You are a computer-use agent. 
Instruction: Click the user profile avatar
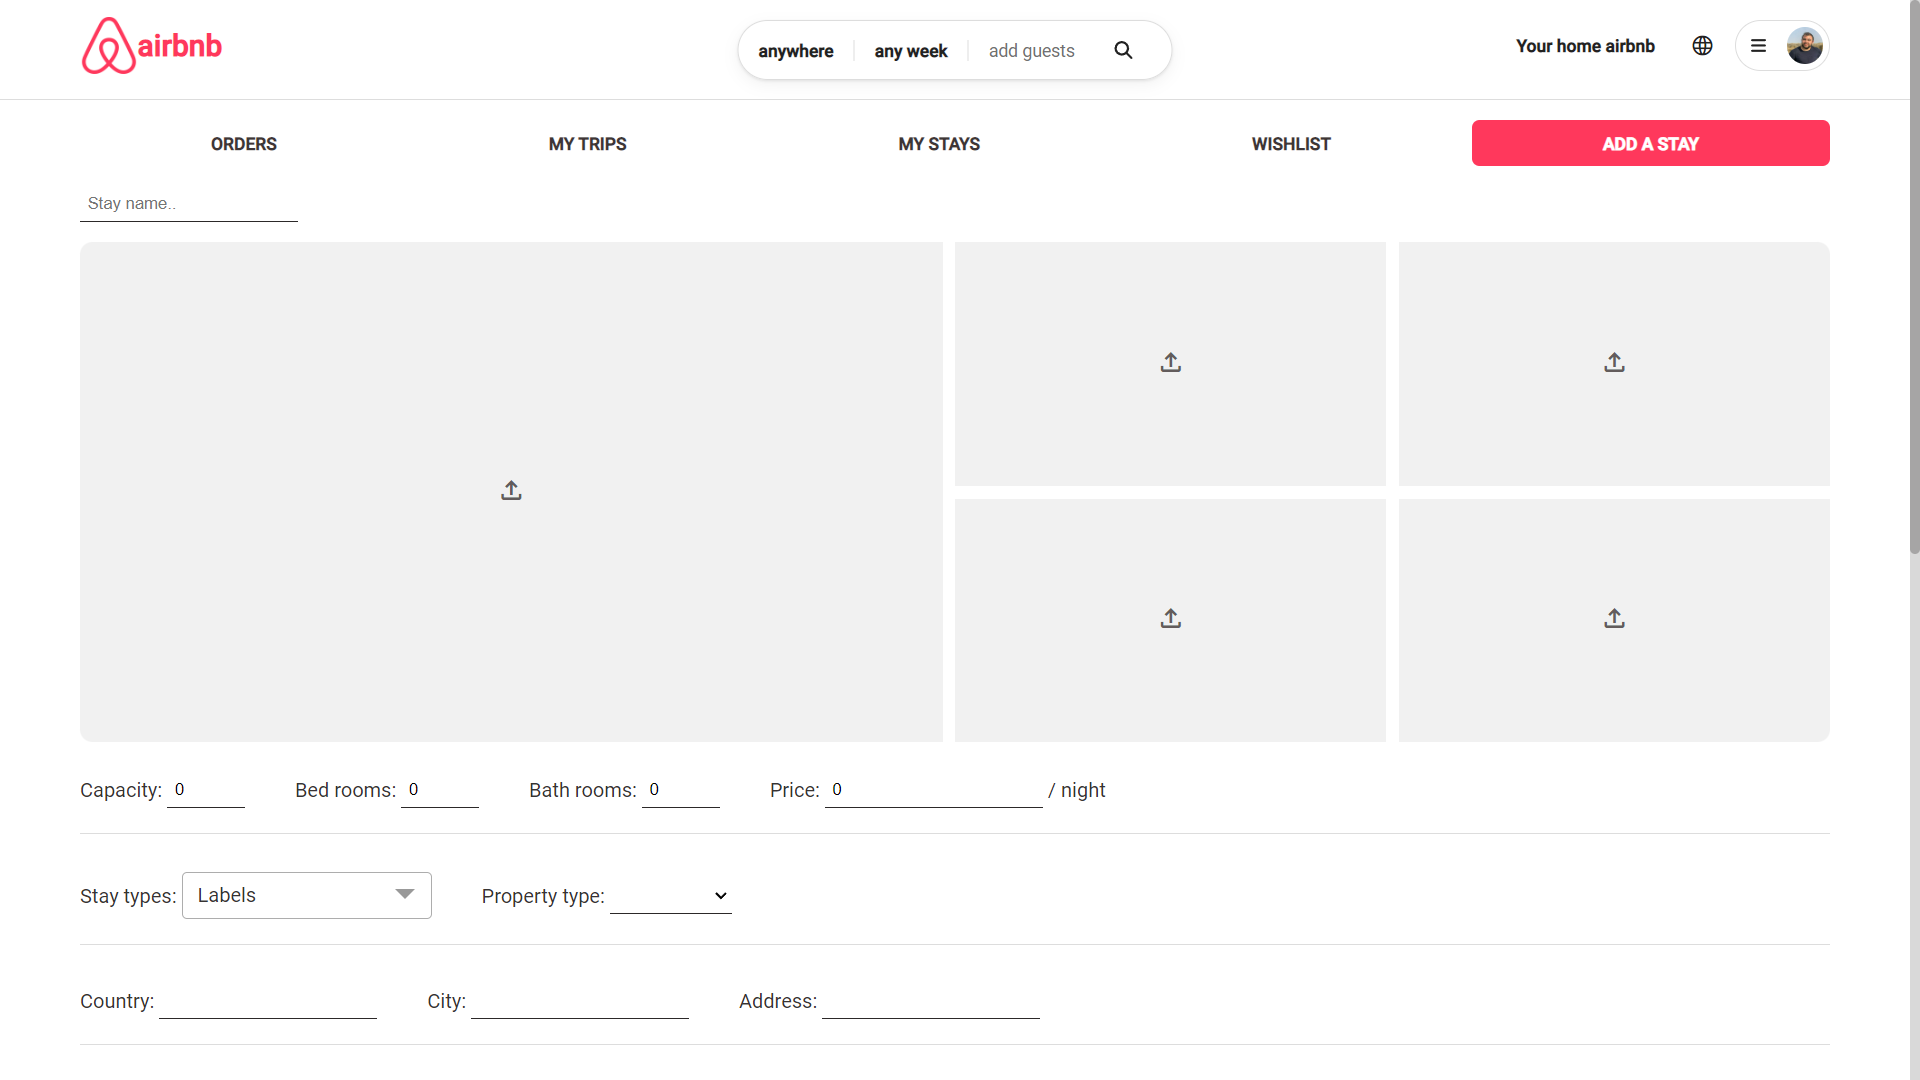[1804, 46]
